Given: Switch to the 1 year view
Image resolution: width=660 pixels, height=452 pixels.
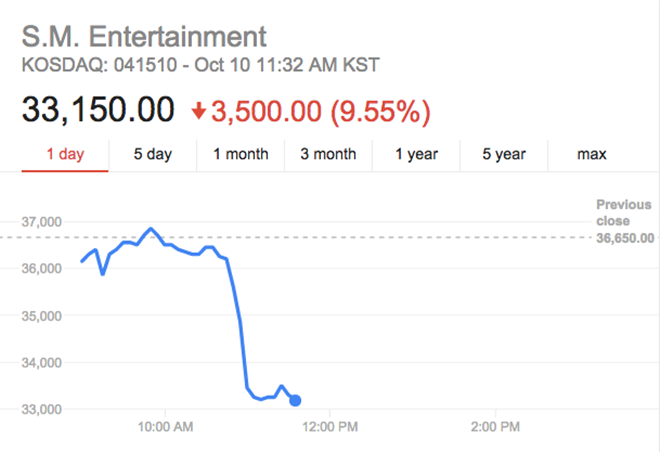Looking at the screenshot, I should (415, 155).
